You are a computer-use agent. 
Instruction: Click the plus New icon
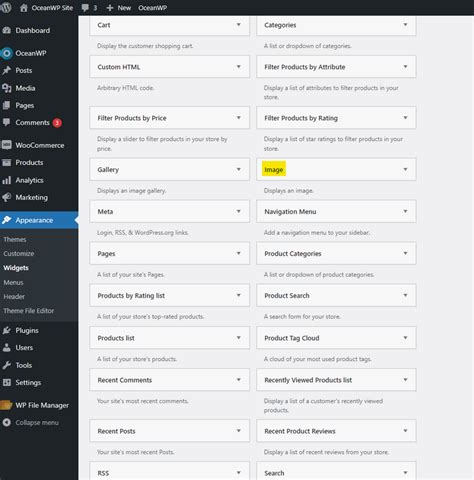110,8
